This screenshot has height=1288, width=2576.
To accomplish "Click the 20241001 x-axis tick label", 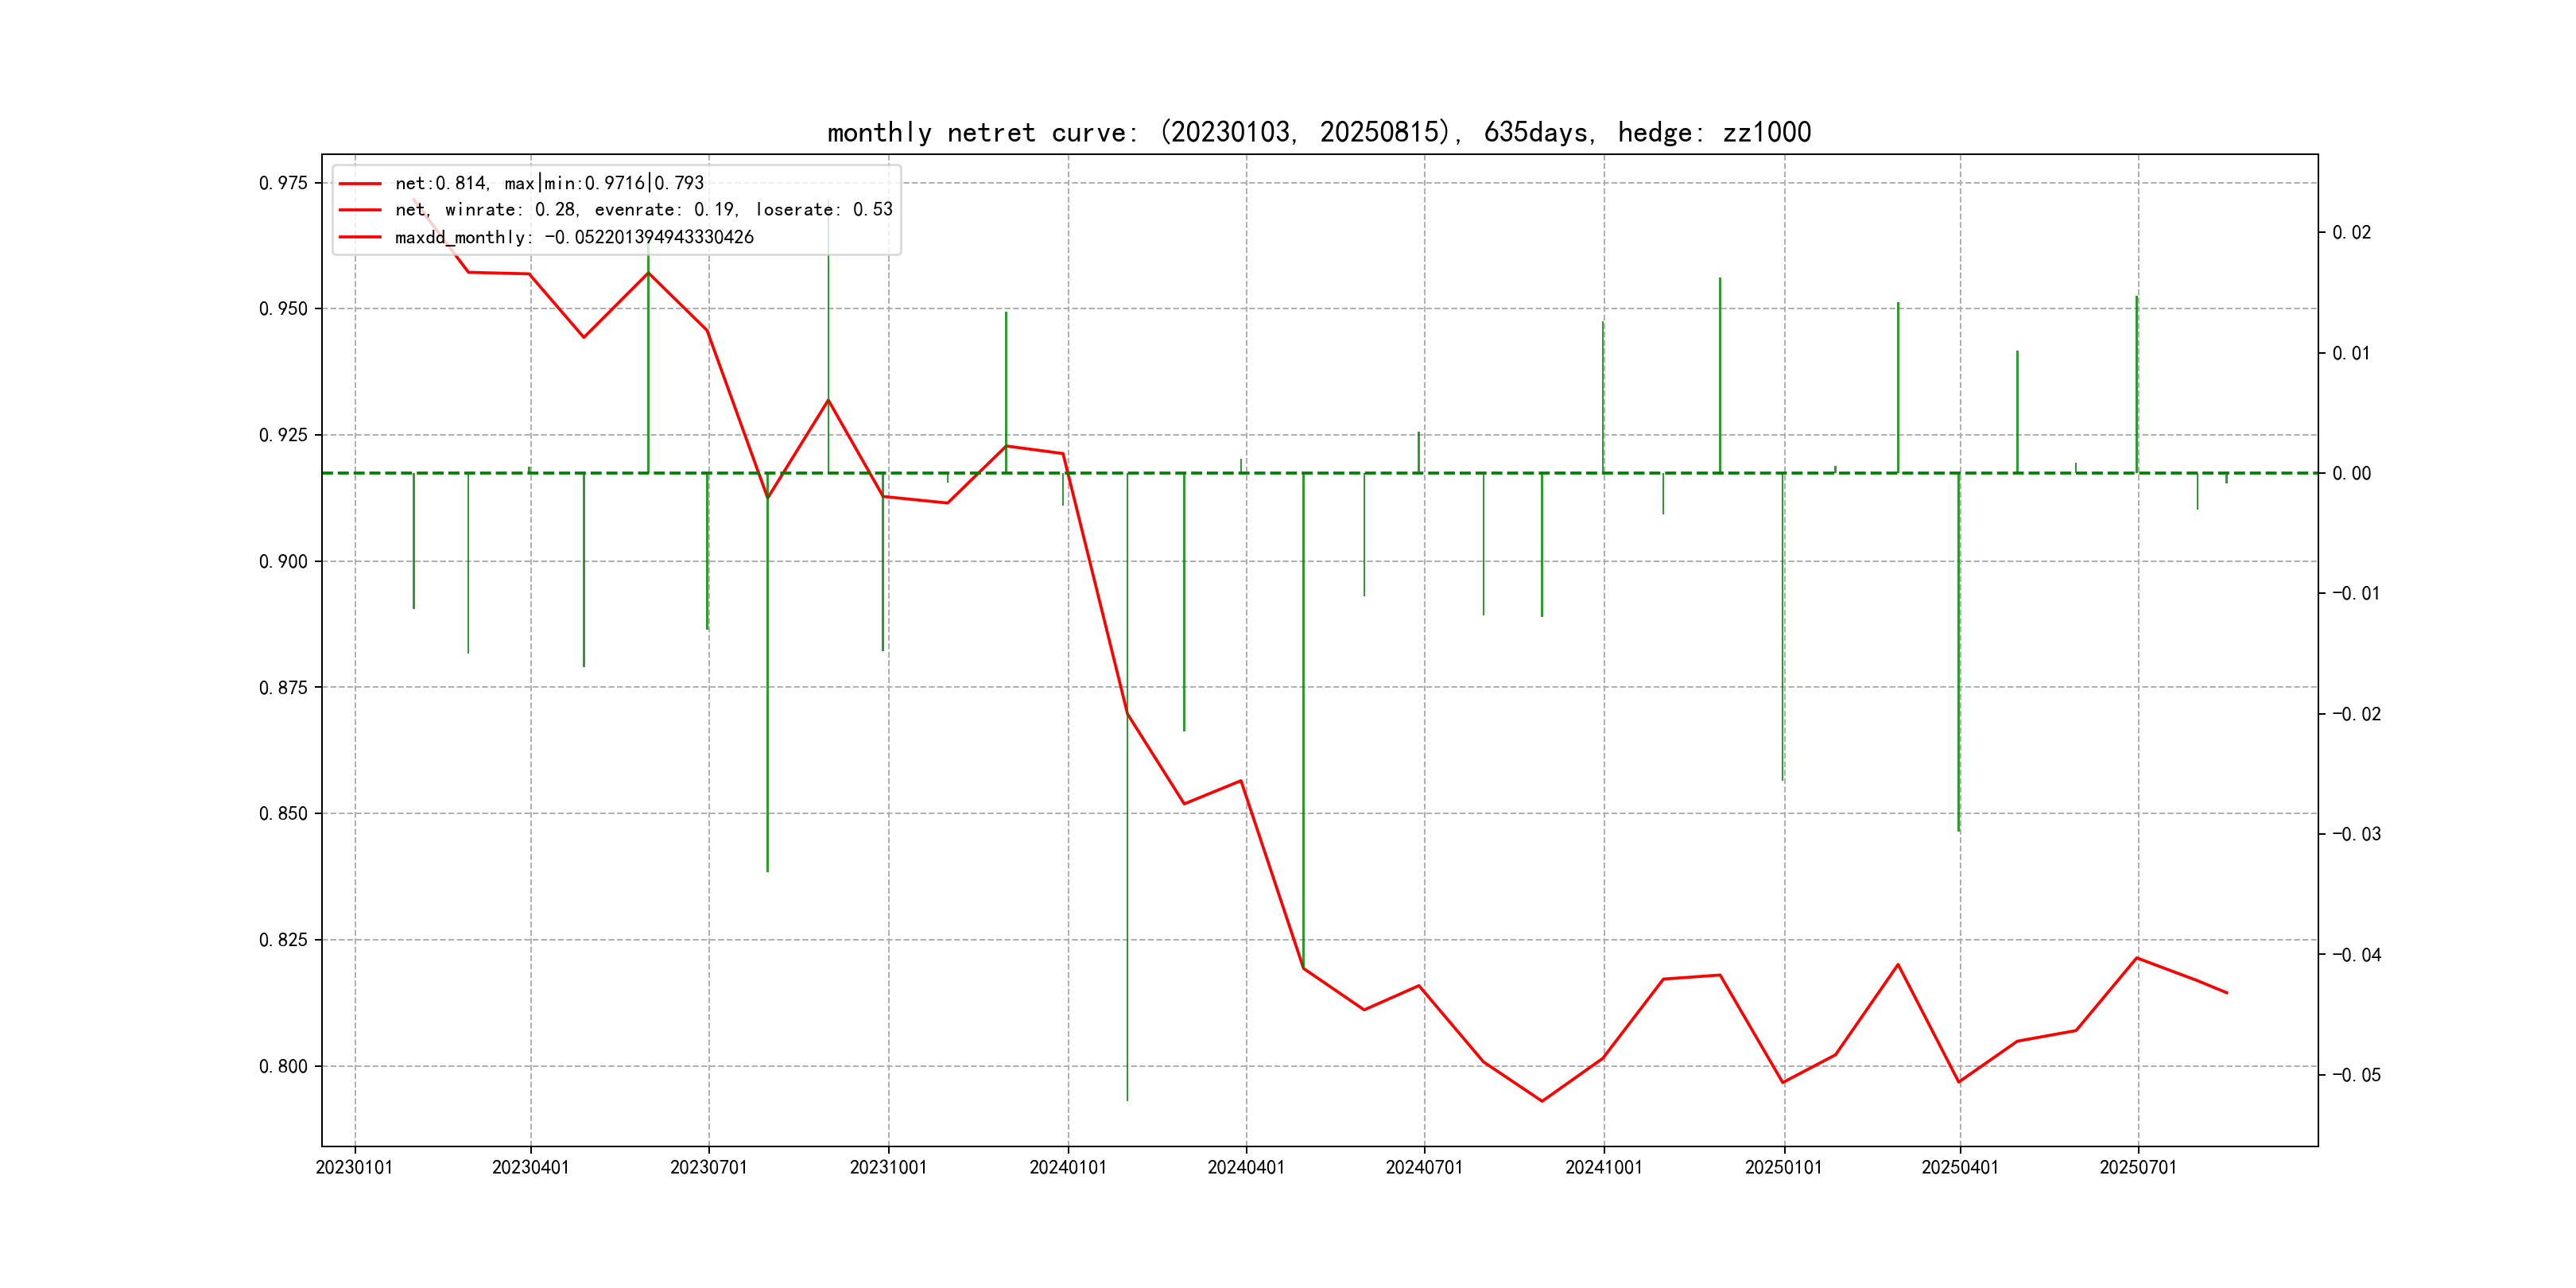I will click(x=1603, y=1167).
